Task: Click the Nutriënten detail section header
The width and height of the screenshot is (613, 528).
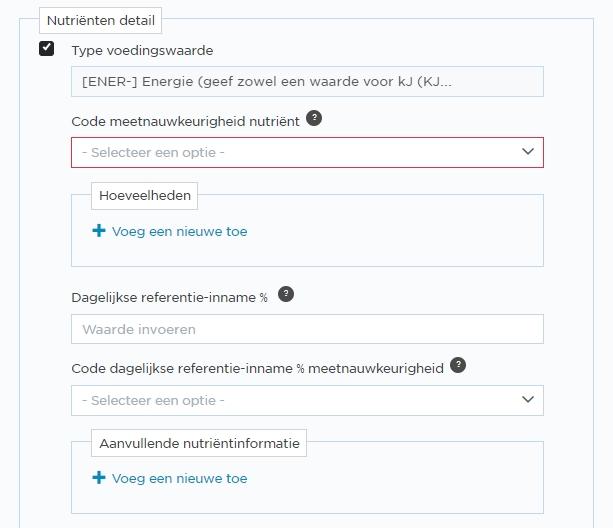Action: point(100,20)
